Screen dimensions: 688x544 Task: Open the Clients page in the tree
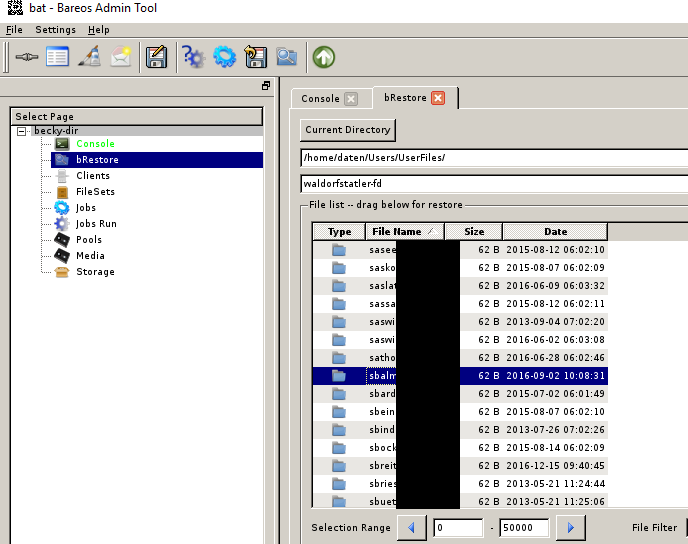[93, 176]
